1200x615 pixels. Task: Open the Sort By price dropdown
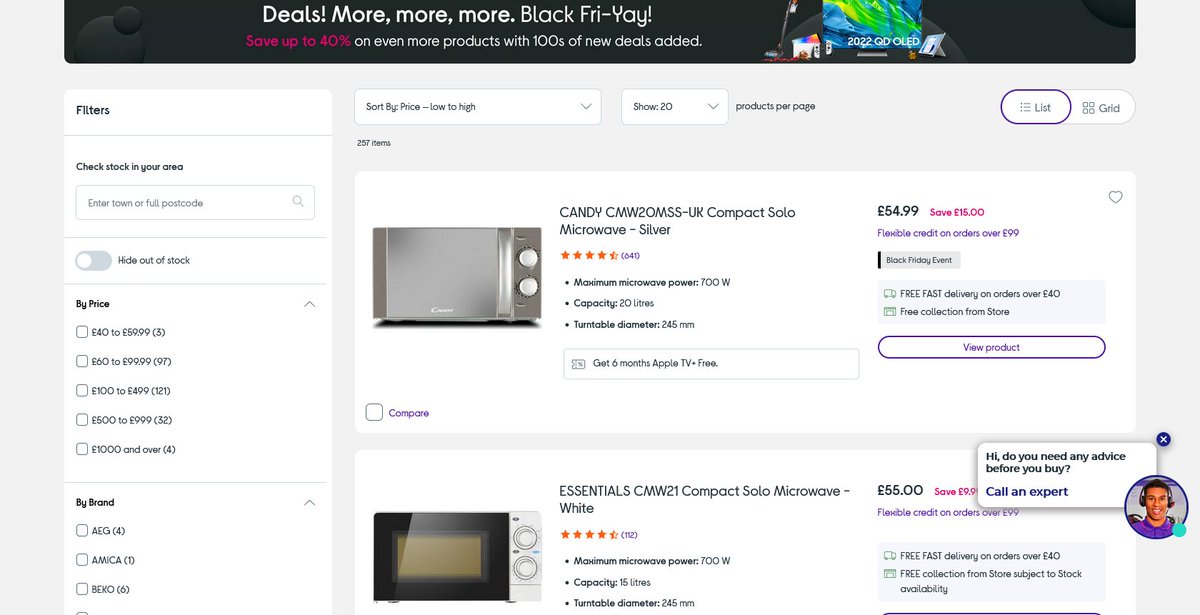coord(478,107)
